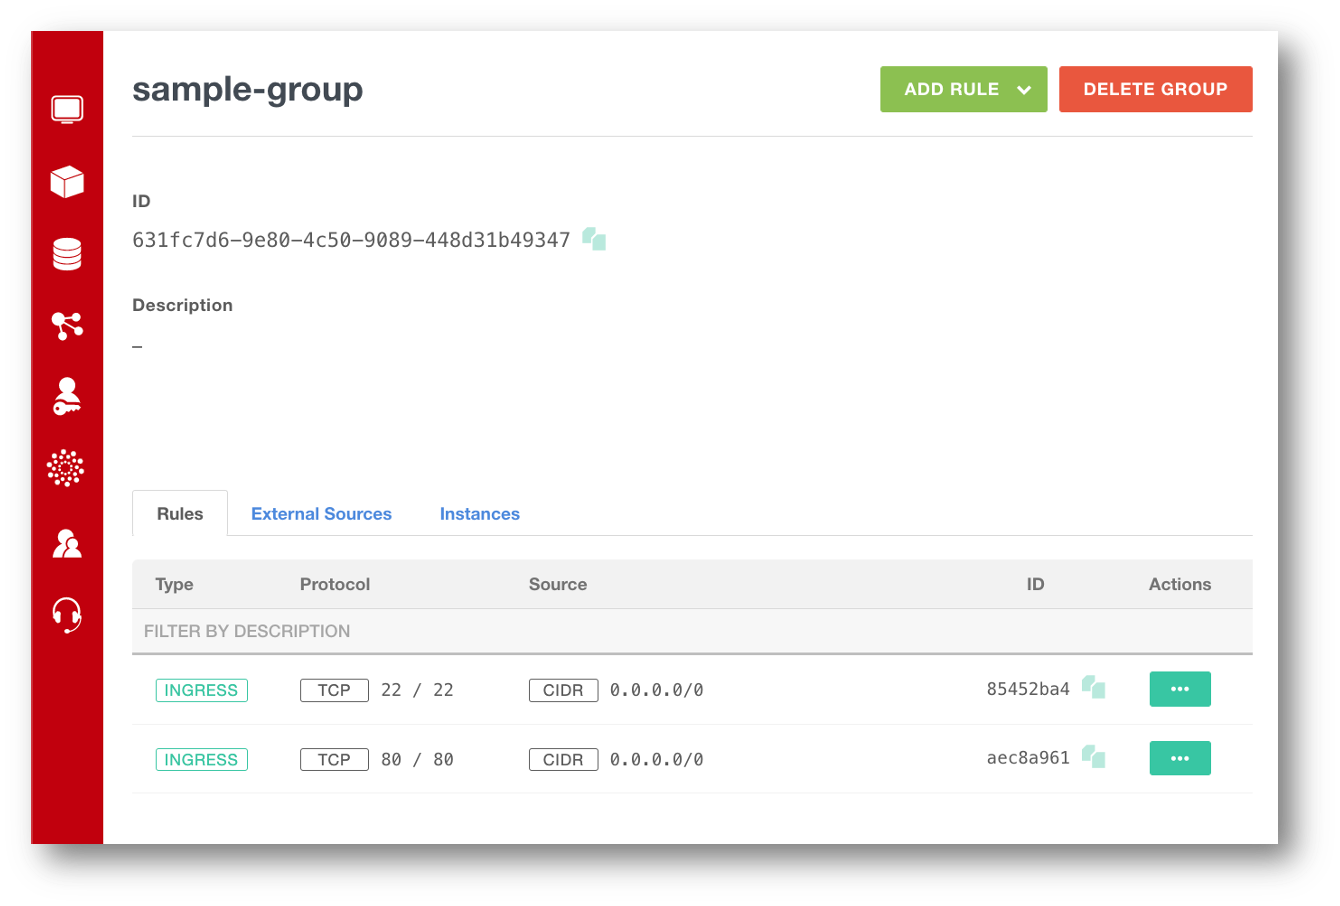Select the Rules tab

[x=179, y=513]
